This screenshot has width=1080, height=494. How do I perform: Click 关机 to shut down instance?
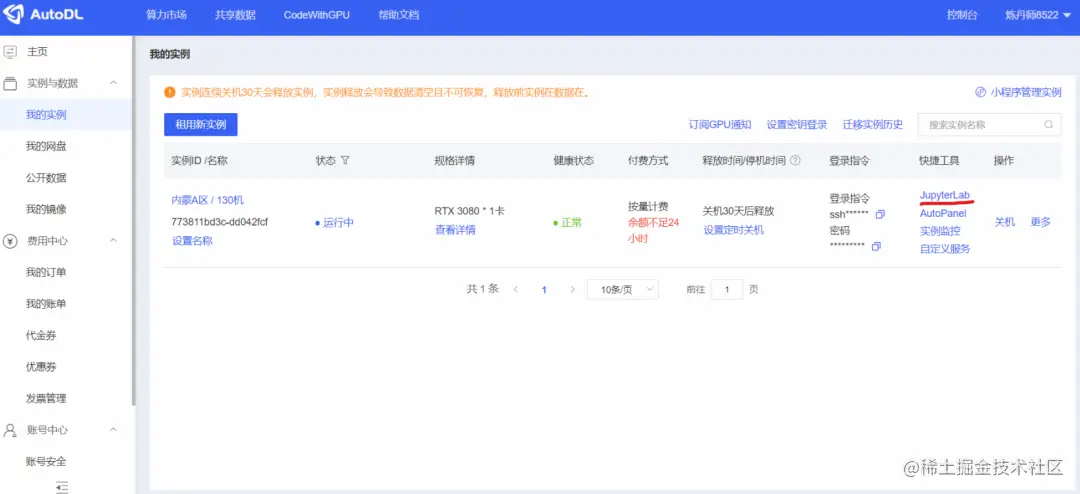1005,222
